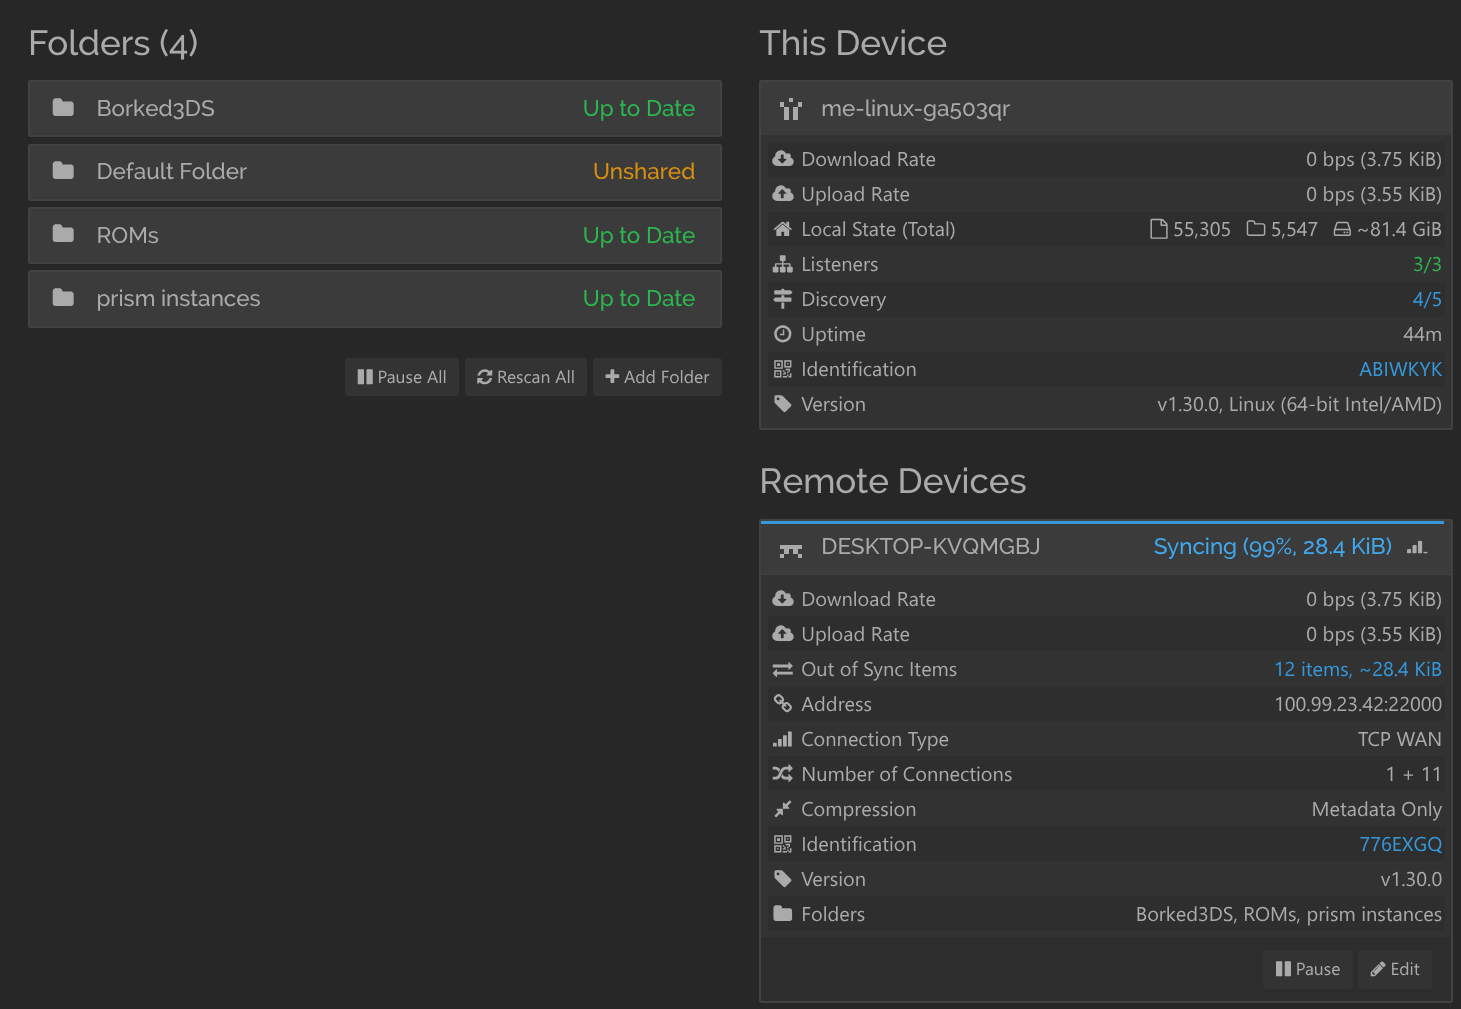This screenshot has width=1461, height=1009.
Task: Click the Unshared status of Default Folder
Action: [644, 171]
